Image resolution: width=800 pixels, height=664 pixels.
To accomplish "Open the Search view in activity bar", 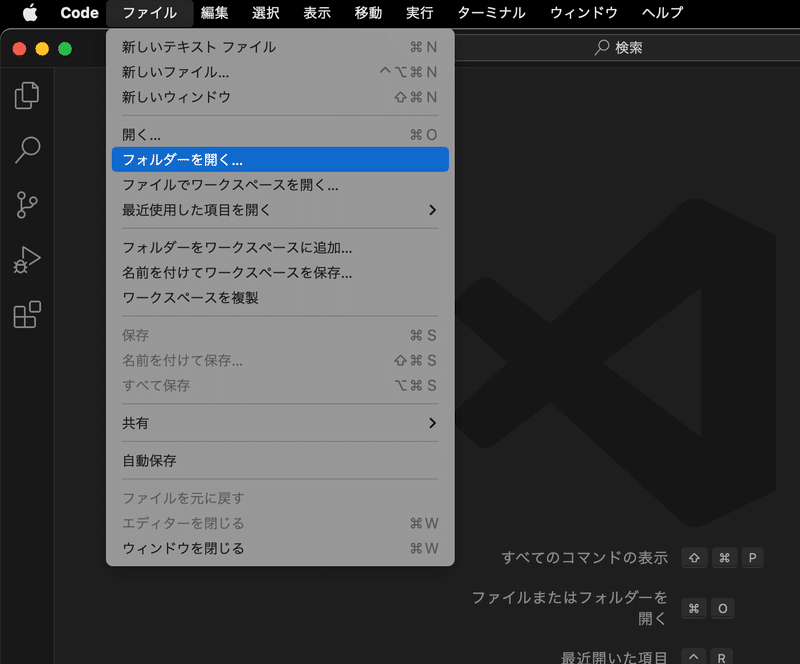I will click(27, 150).
